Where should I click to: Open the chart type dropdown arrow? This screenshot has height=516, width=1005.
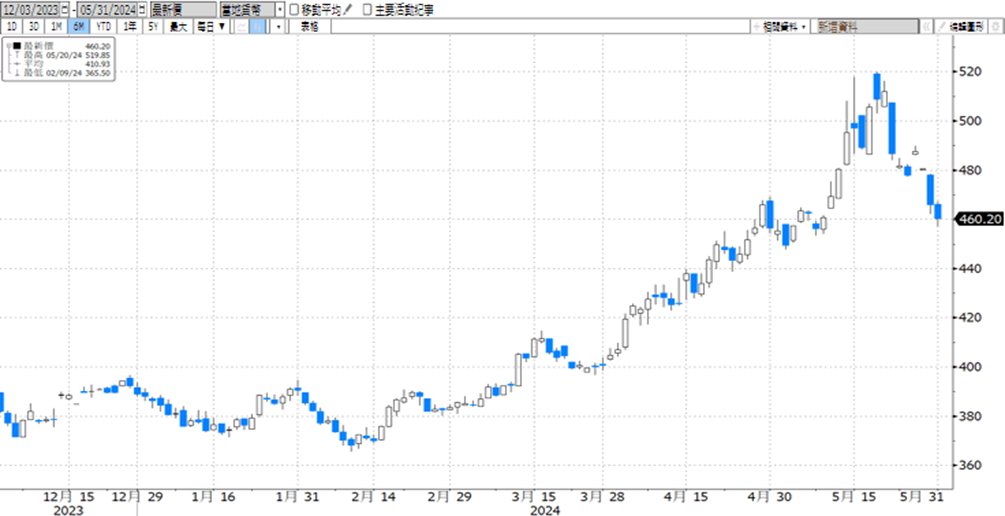pyautogui.click(x=278, y=26)
